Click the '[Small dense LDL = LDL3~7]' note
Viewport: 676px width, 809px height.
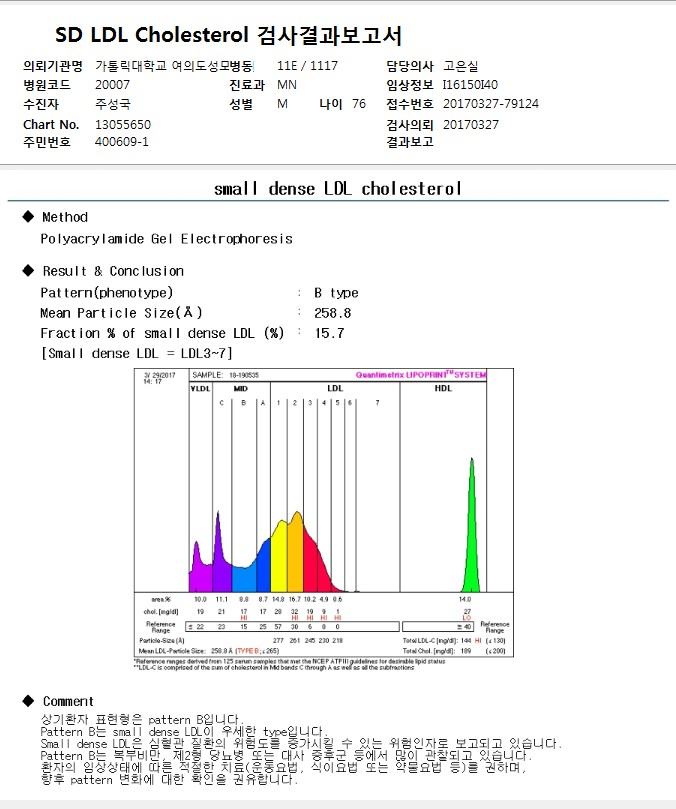(x=137, y=353)
